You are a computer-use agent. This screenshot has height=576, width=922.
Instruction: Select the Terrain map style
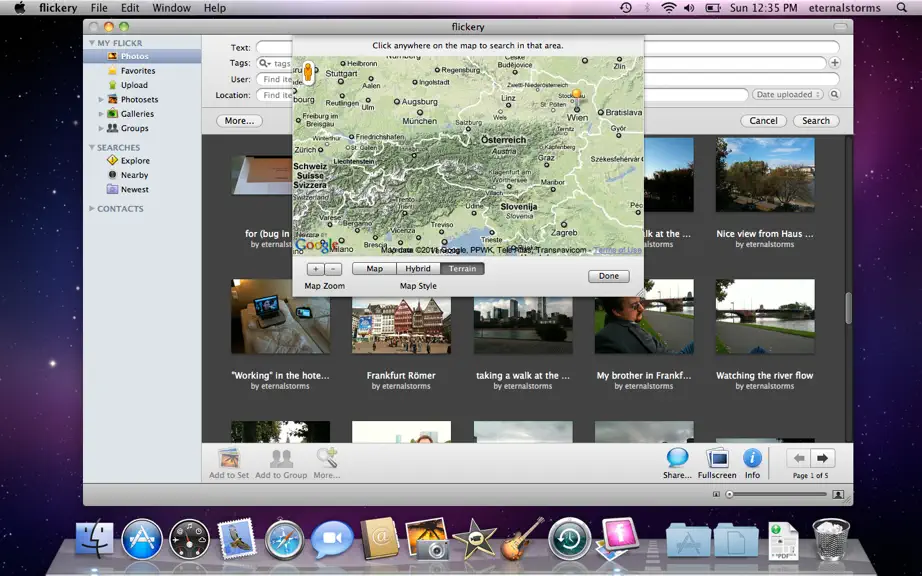click(462, 269)
